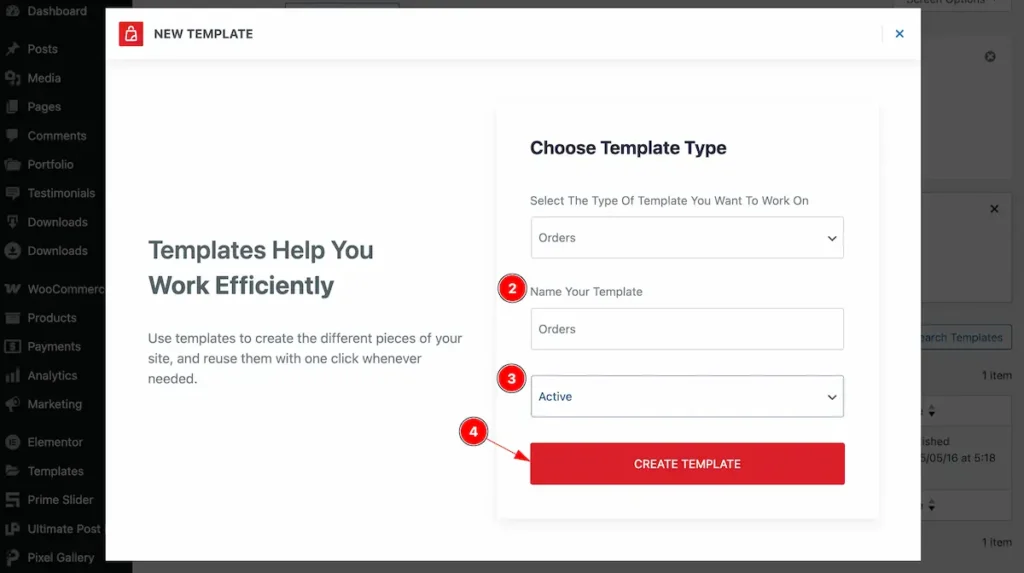Open Prime Slider from the sidebar
The image size is (1024, 573).
coord(60,500)
